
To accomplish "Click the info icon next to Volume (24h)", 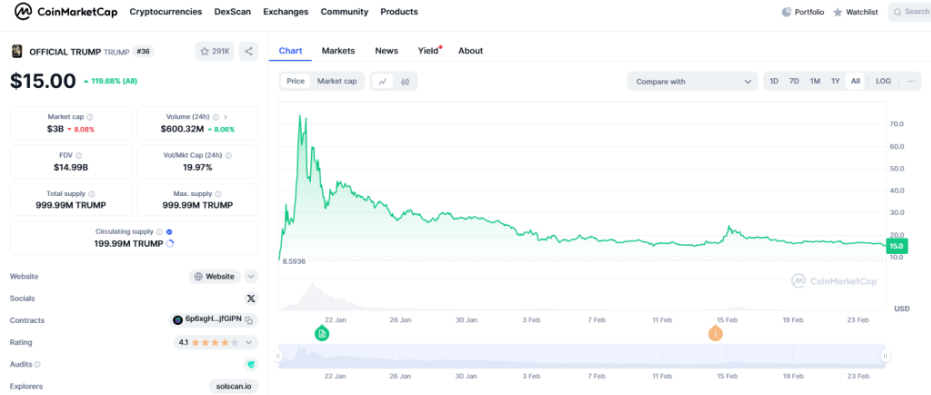I will (x=216, y=117).
